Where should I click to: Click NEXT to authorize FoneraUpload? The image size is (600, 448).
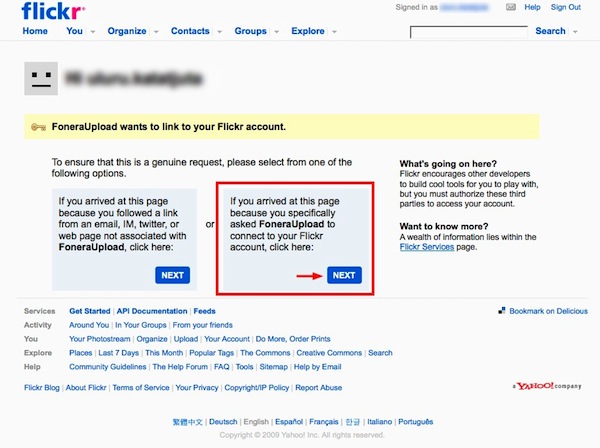point(344,275)
